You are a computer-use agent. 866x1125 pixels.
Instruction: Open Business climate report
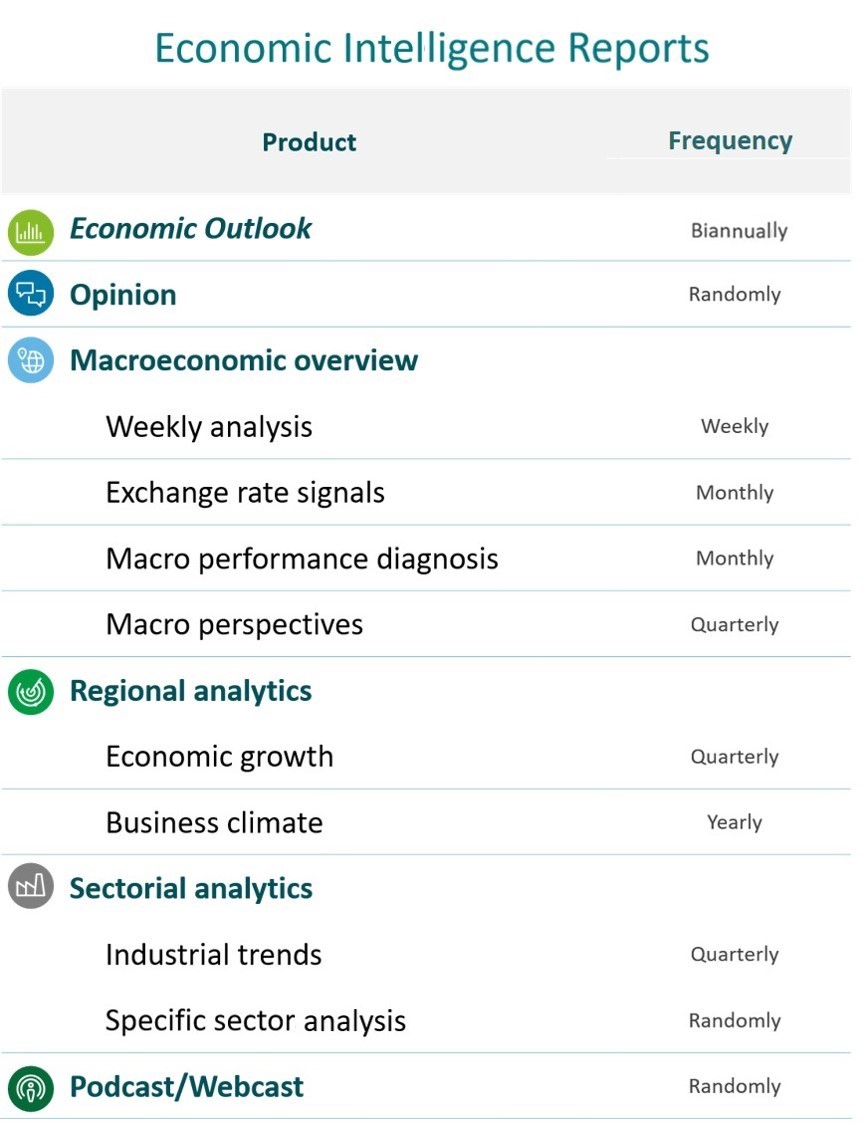click(214, 823)
